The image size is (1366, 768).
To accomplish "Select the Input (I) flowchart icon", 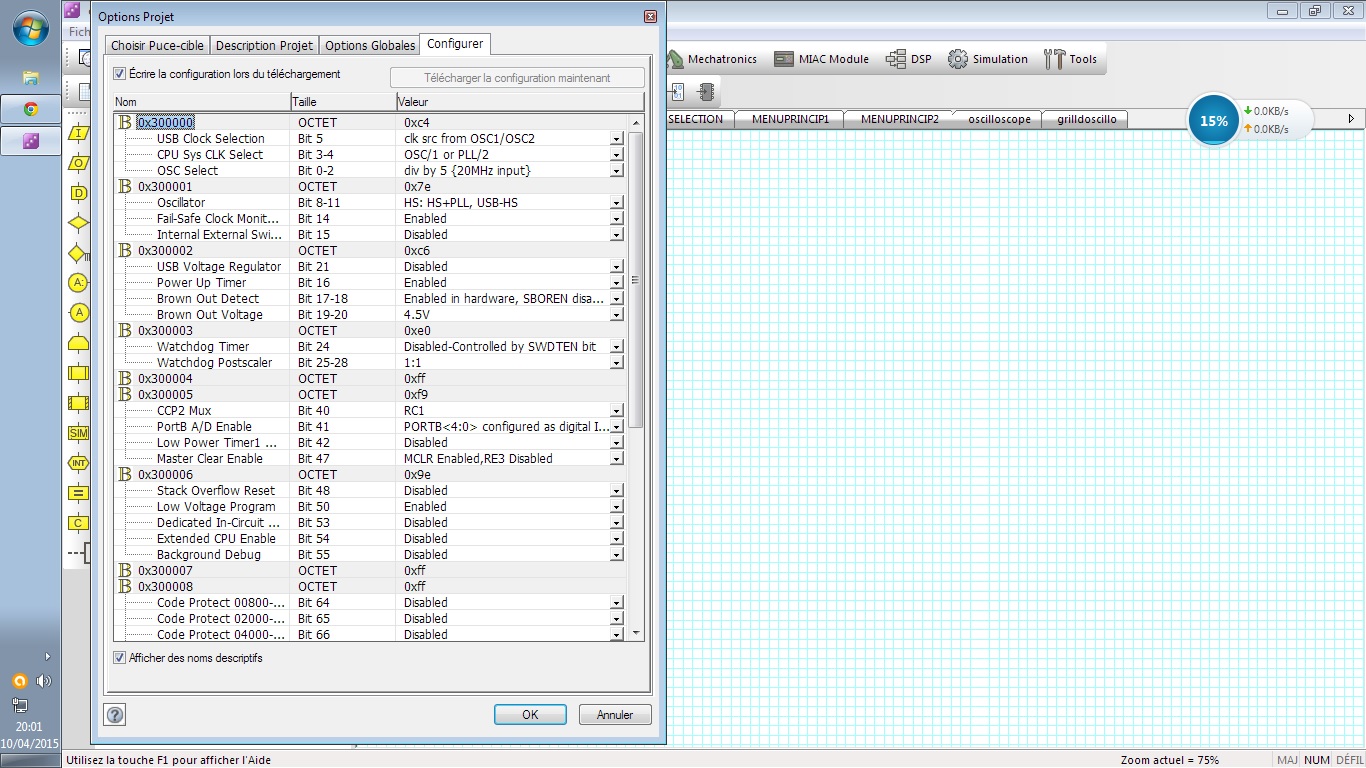I will 78,133.
